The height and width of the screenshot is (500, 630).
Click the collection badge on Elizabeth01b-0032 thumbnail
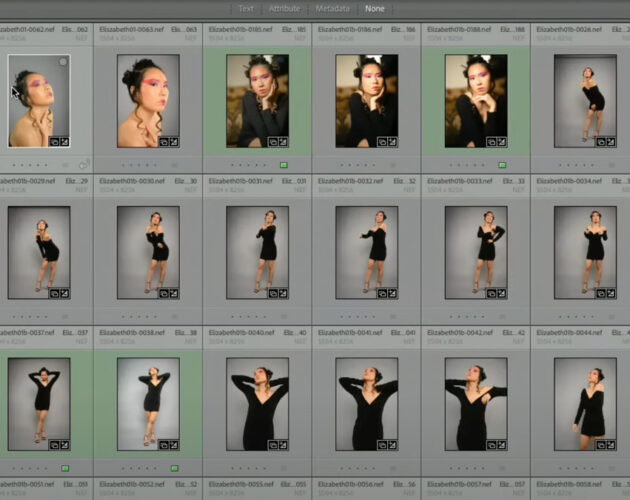(x=382, y=293)
